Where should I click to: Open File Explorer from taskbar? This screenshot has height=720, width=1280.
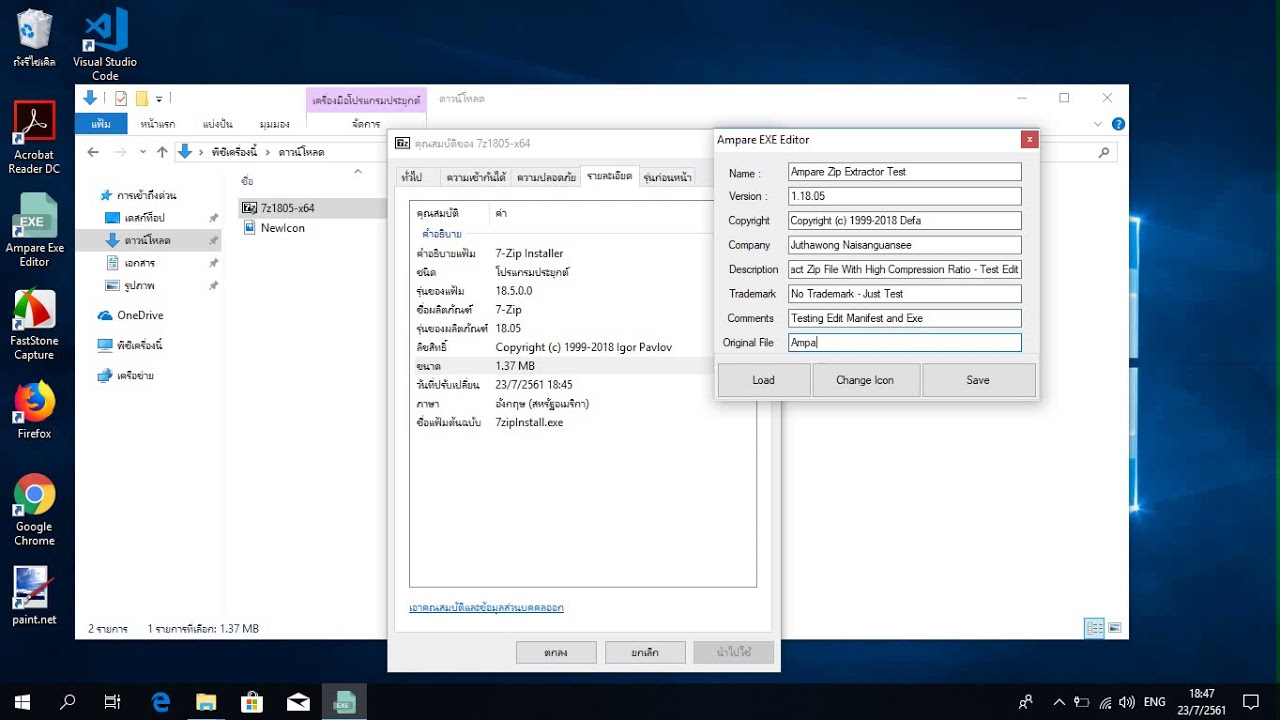point(206,702)
